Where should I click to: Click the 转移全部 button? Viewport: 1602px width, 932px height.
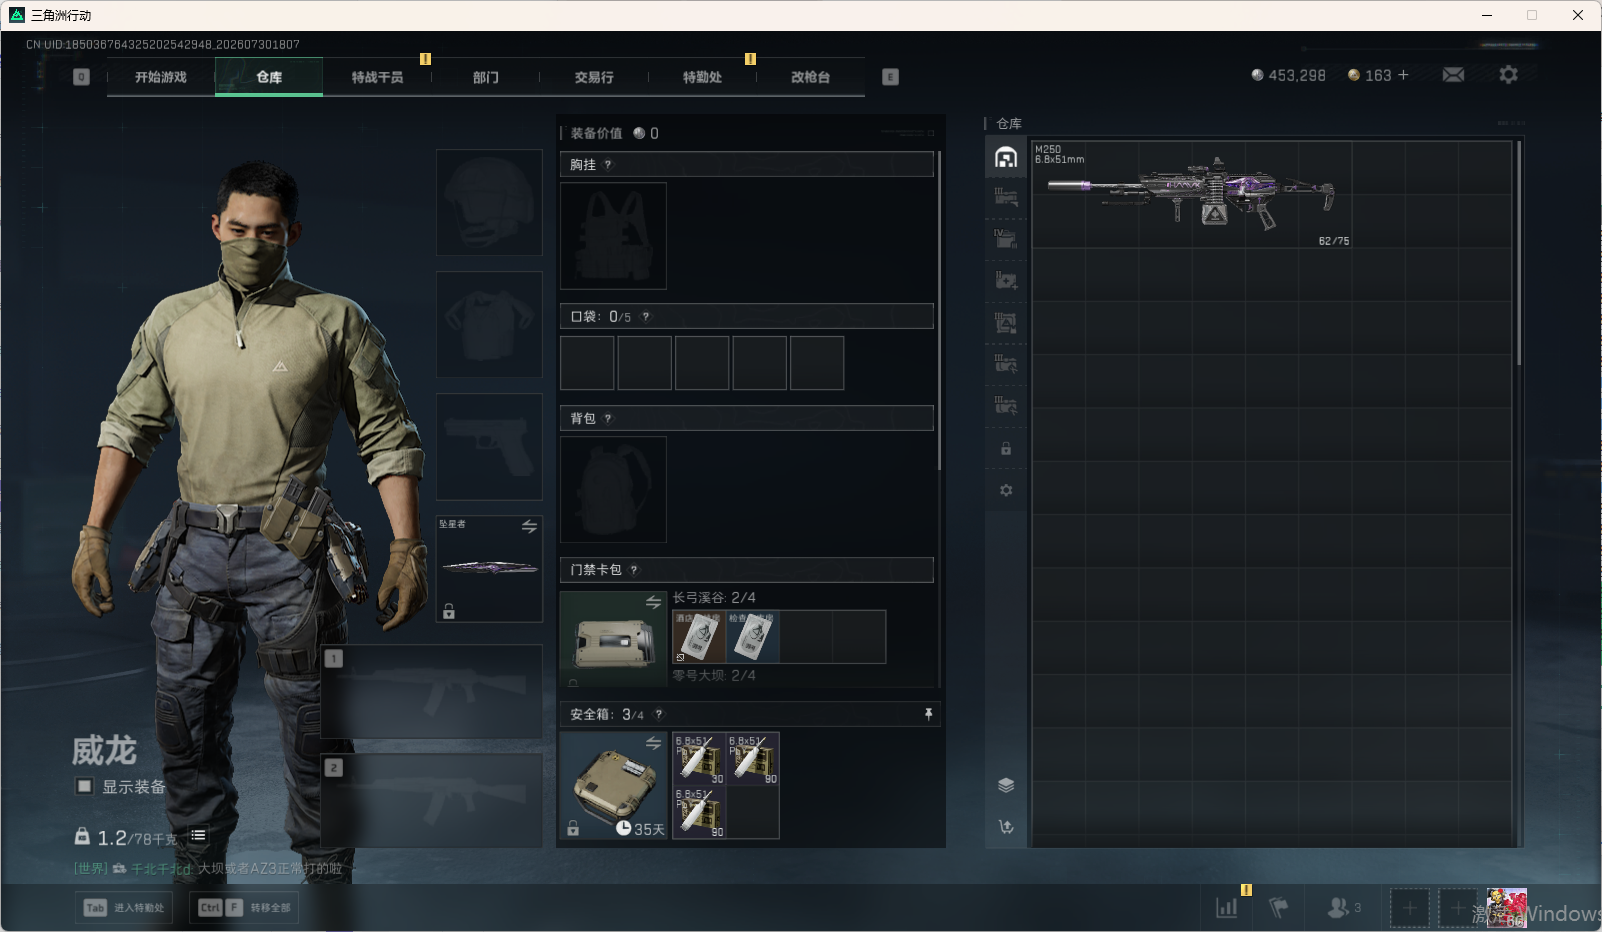[244, 908]
